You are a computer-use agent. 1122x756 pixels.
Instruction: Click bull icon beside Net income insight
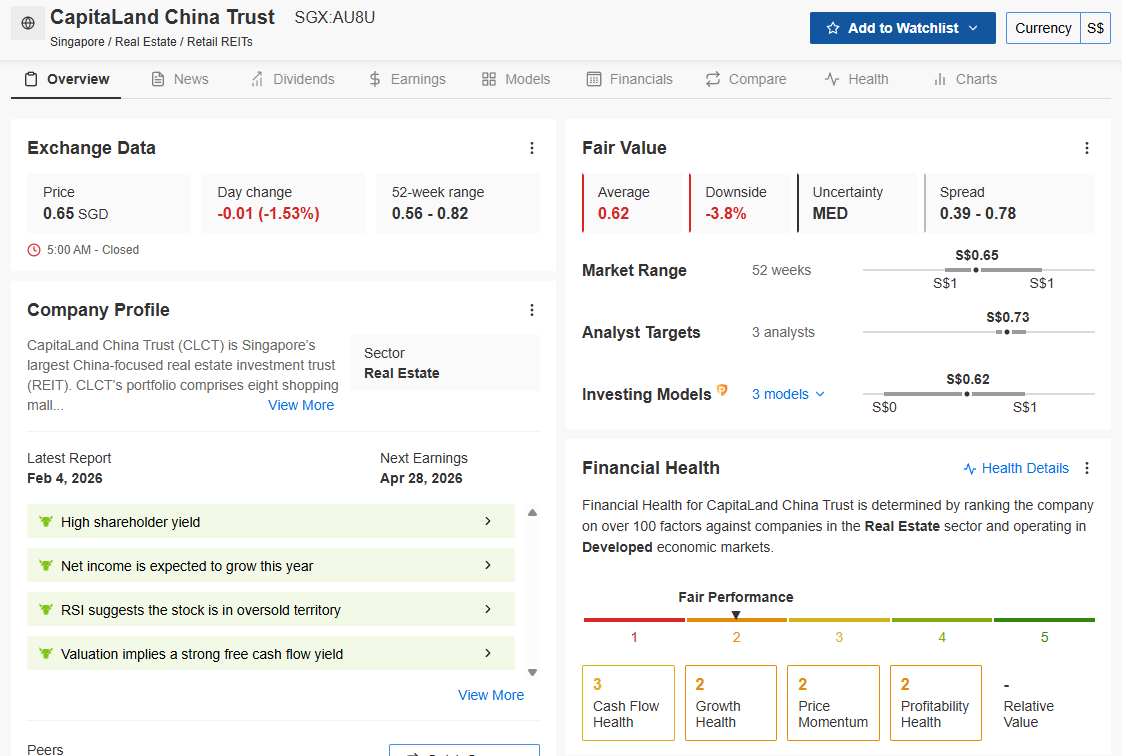pyautogui.click(x=46, y=565)
